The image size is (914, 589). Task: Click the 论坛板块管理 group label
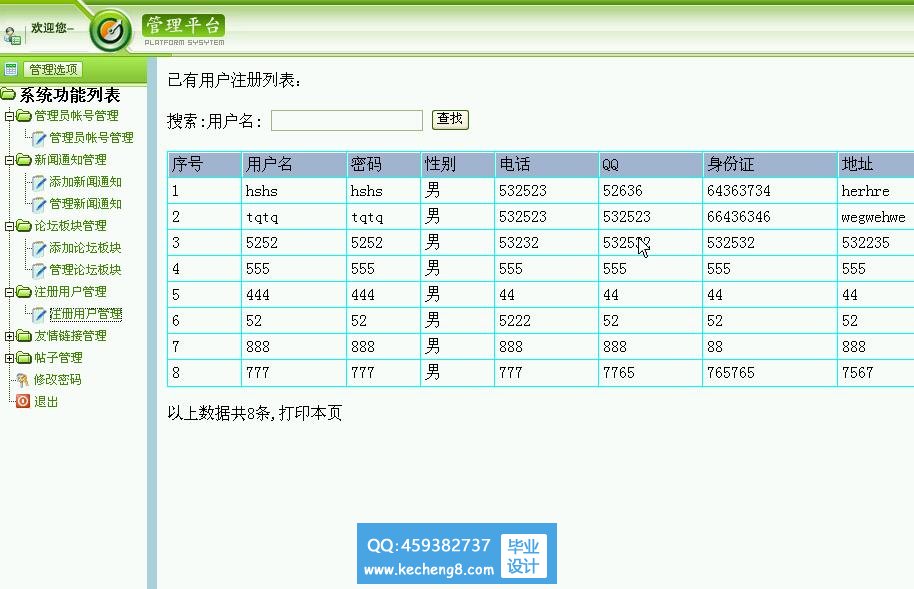(71, 226)
